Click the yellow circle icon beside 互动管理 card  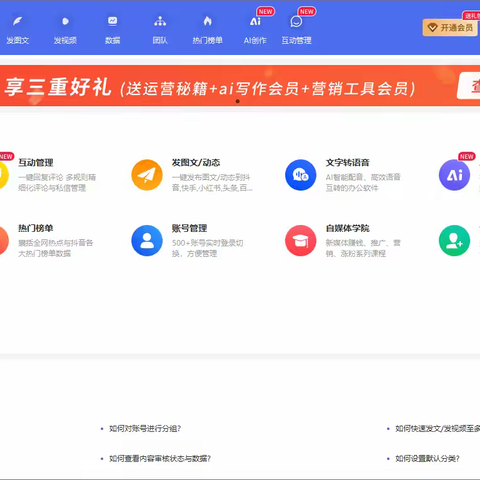click(x=4, y=175)
